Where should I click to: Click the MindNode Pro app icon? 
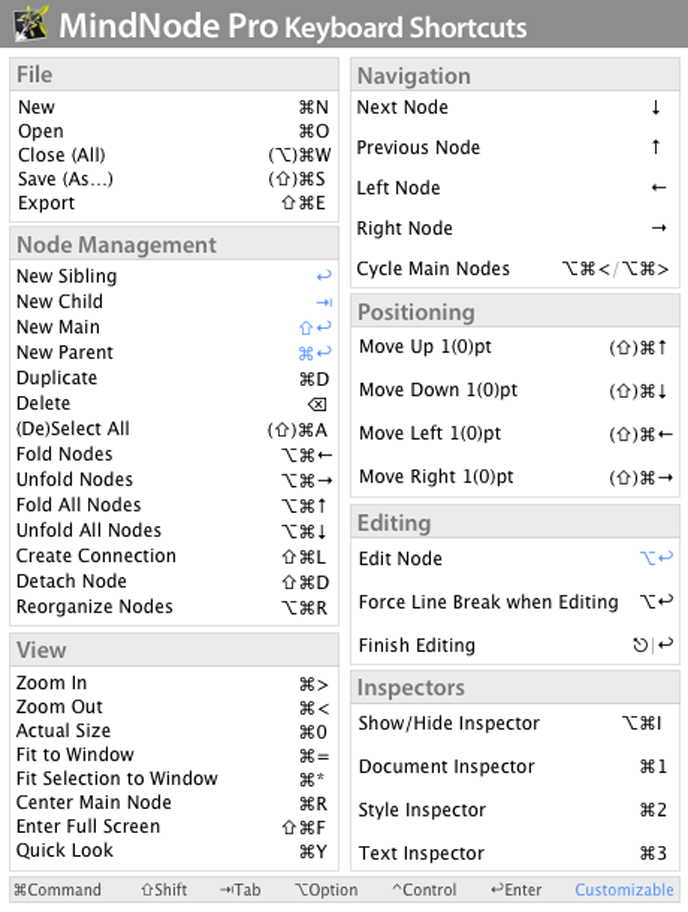pyautogui.click(x=27, y=23)
